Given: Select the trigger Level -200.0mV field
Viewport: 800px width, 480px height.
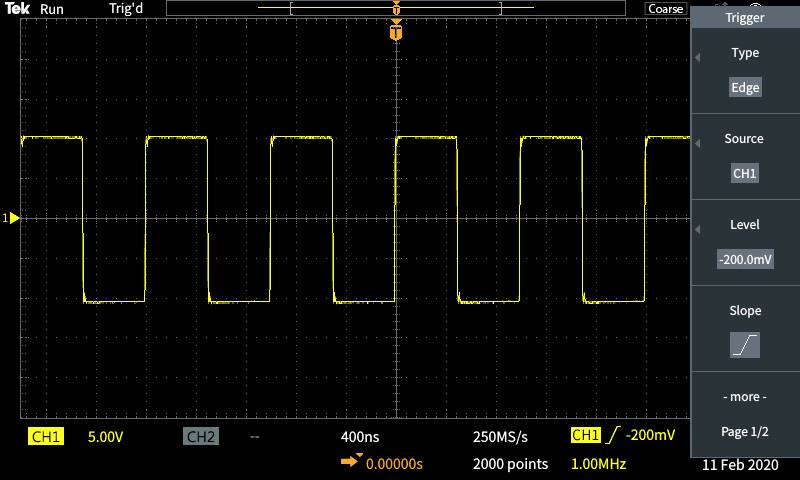Looking at the screenshot, I should pos(745,259).
